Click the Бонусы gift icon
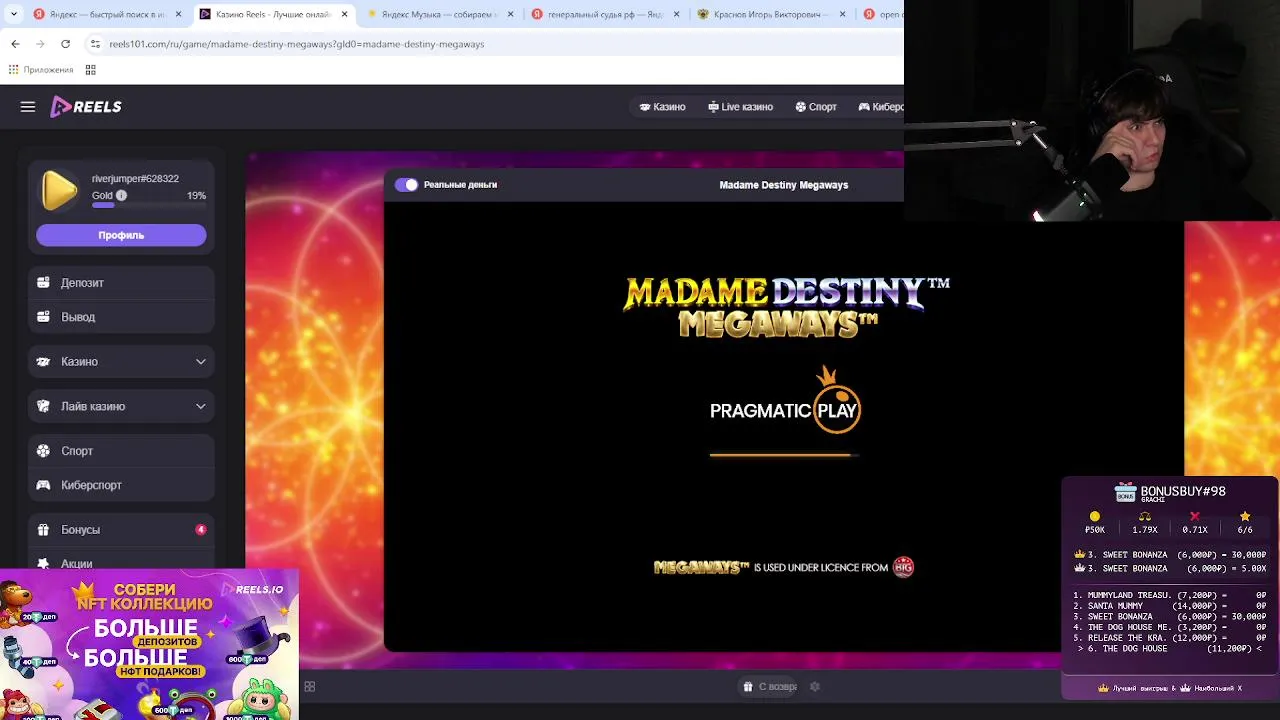 pyautogui.click(x=43, y=530)
